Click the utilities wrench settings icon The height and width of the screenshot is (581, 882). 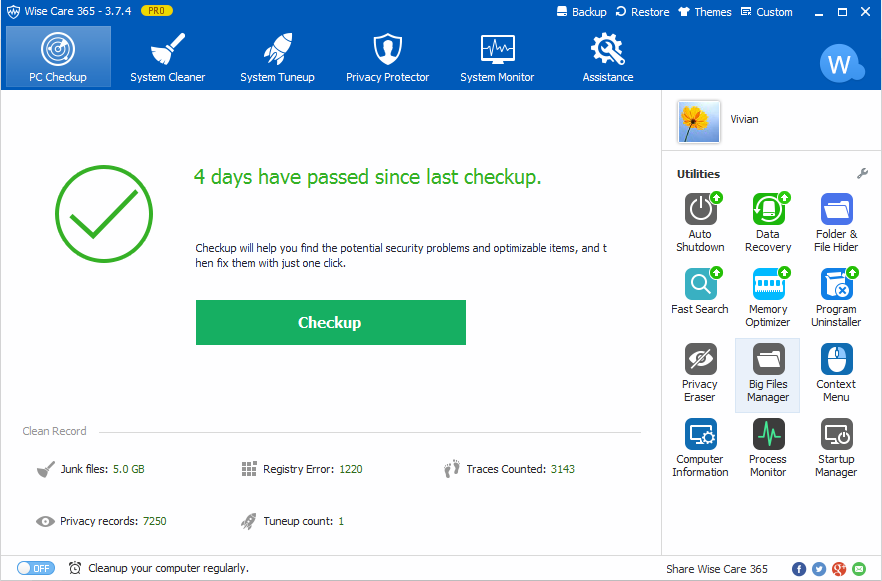(863, 174)
